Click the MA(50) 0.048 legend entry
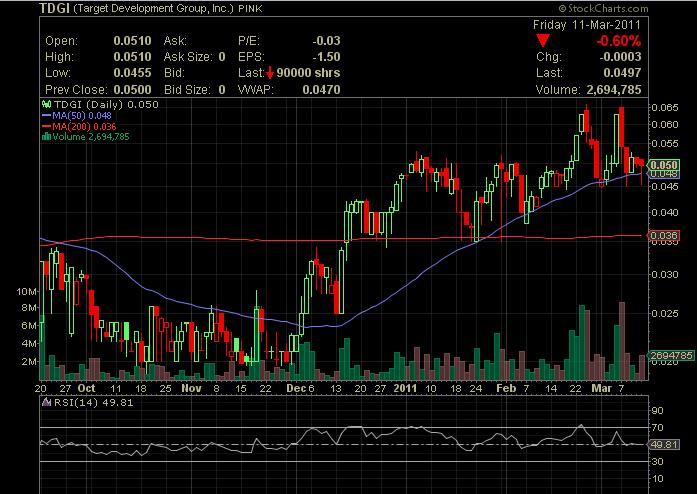The image size is (697, 494). (76, 116)
